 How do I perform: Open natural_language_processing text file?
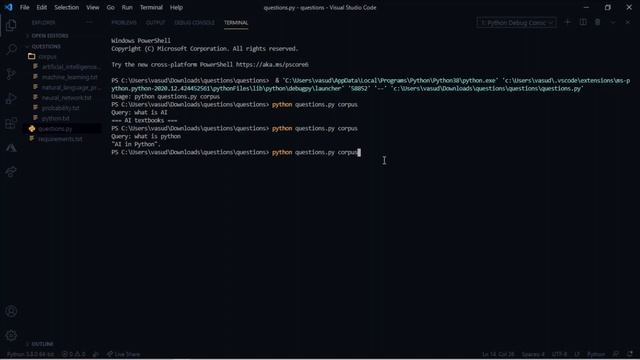pyautogui.click(x=71, y=87)
